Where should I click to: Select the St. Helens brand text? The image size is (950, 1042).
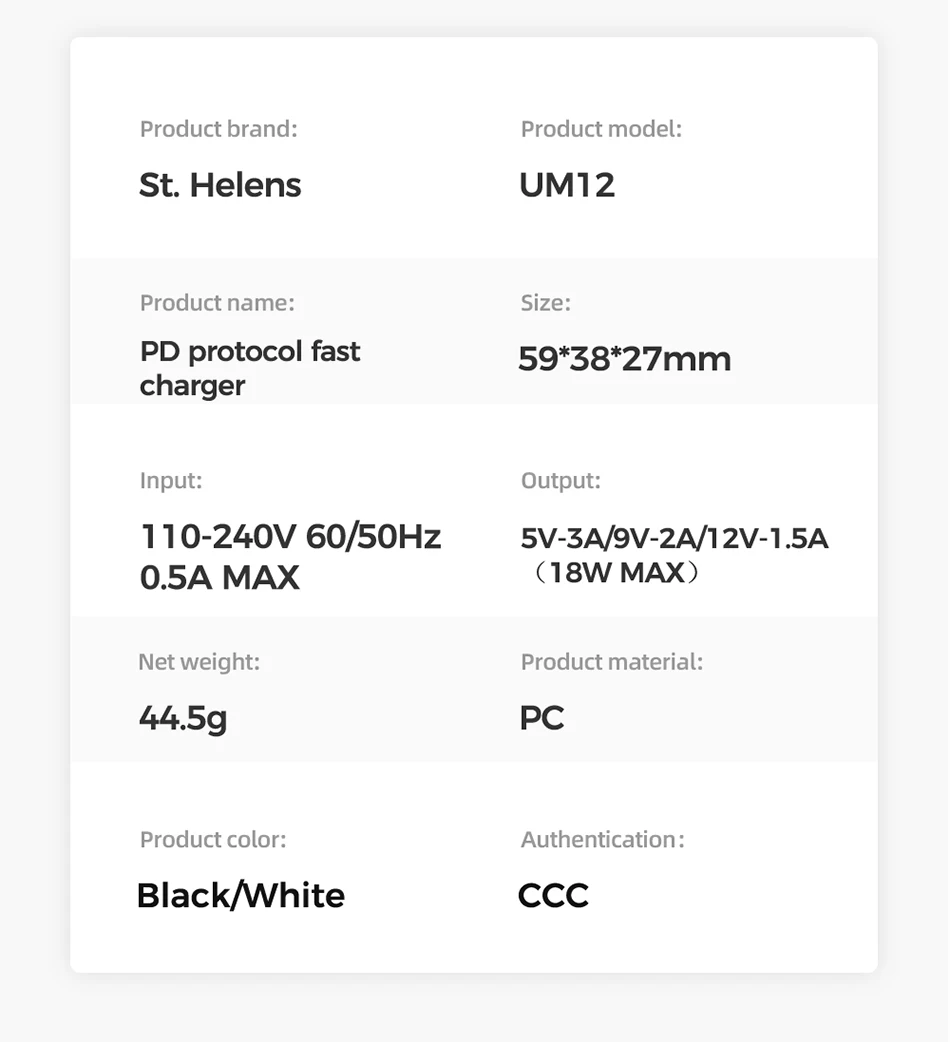pos(220,185)
